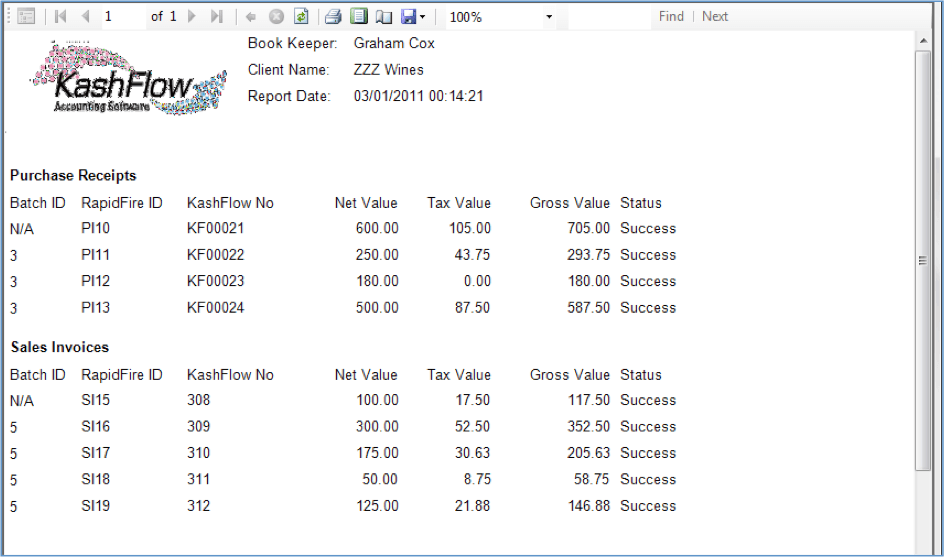Open page setup
The width and height of the screenshot is (944, 557).
(x=382, y=17)
